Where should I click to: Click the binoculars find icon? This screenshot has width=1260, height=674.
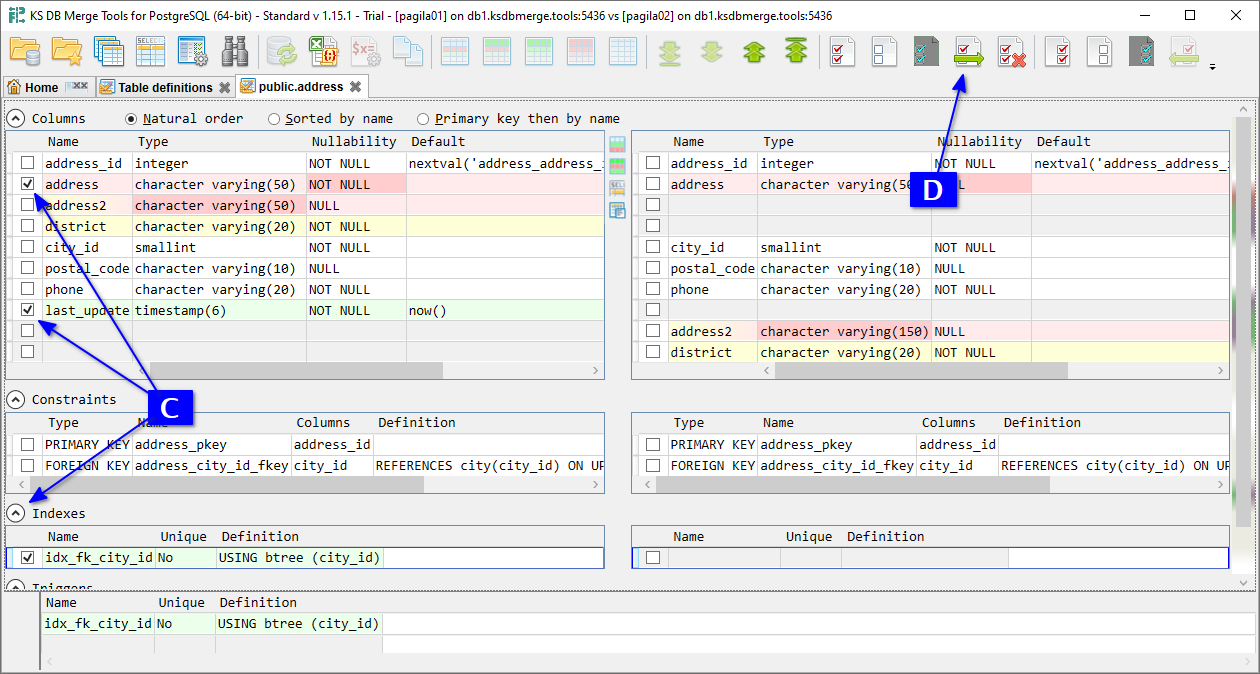click(x=235, y=51)
